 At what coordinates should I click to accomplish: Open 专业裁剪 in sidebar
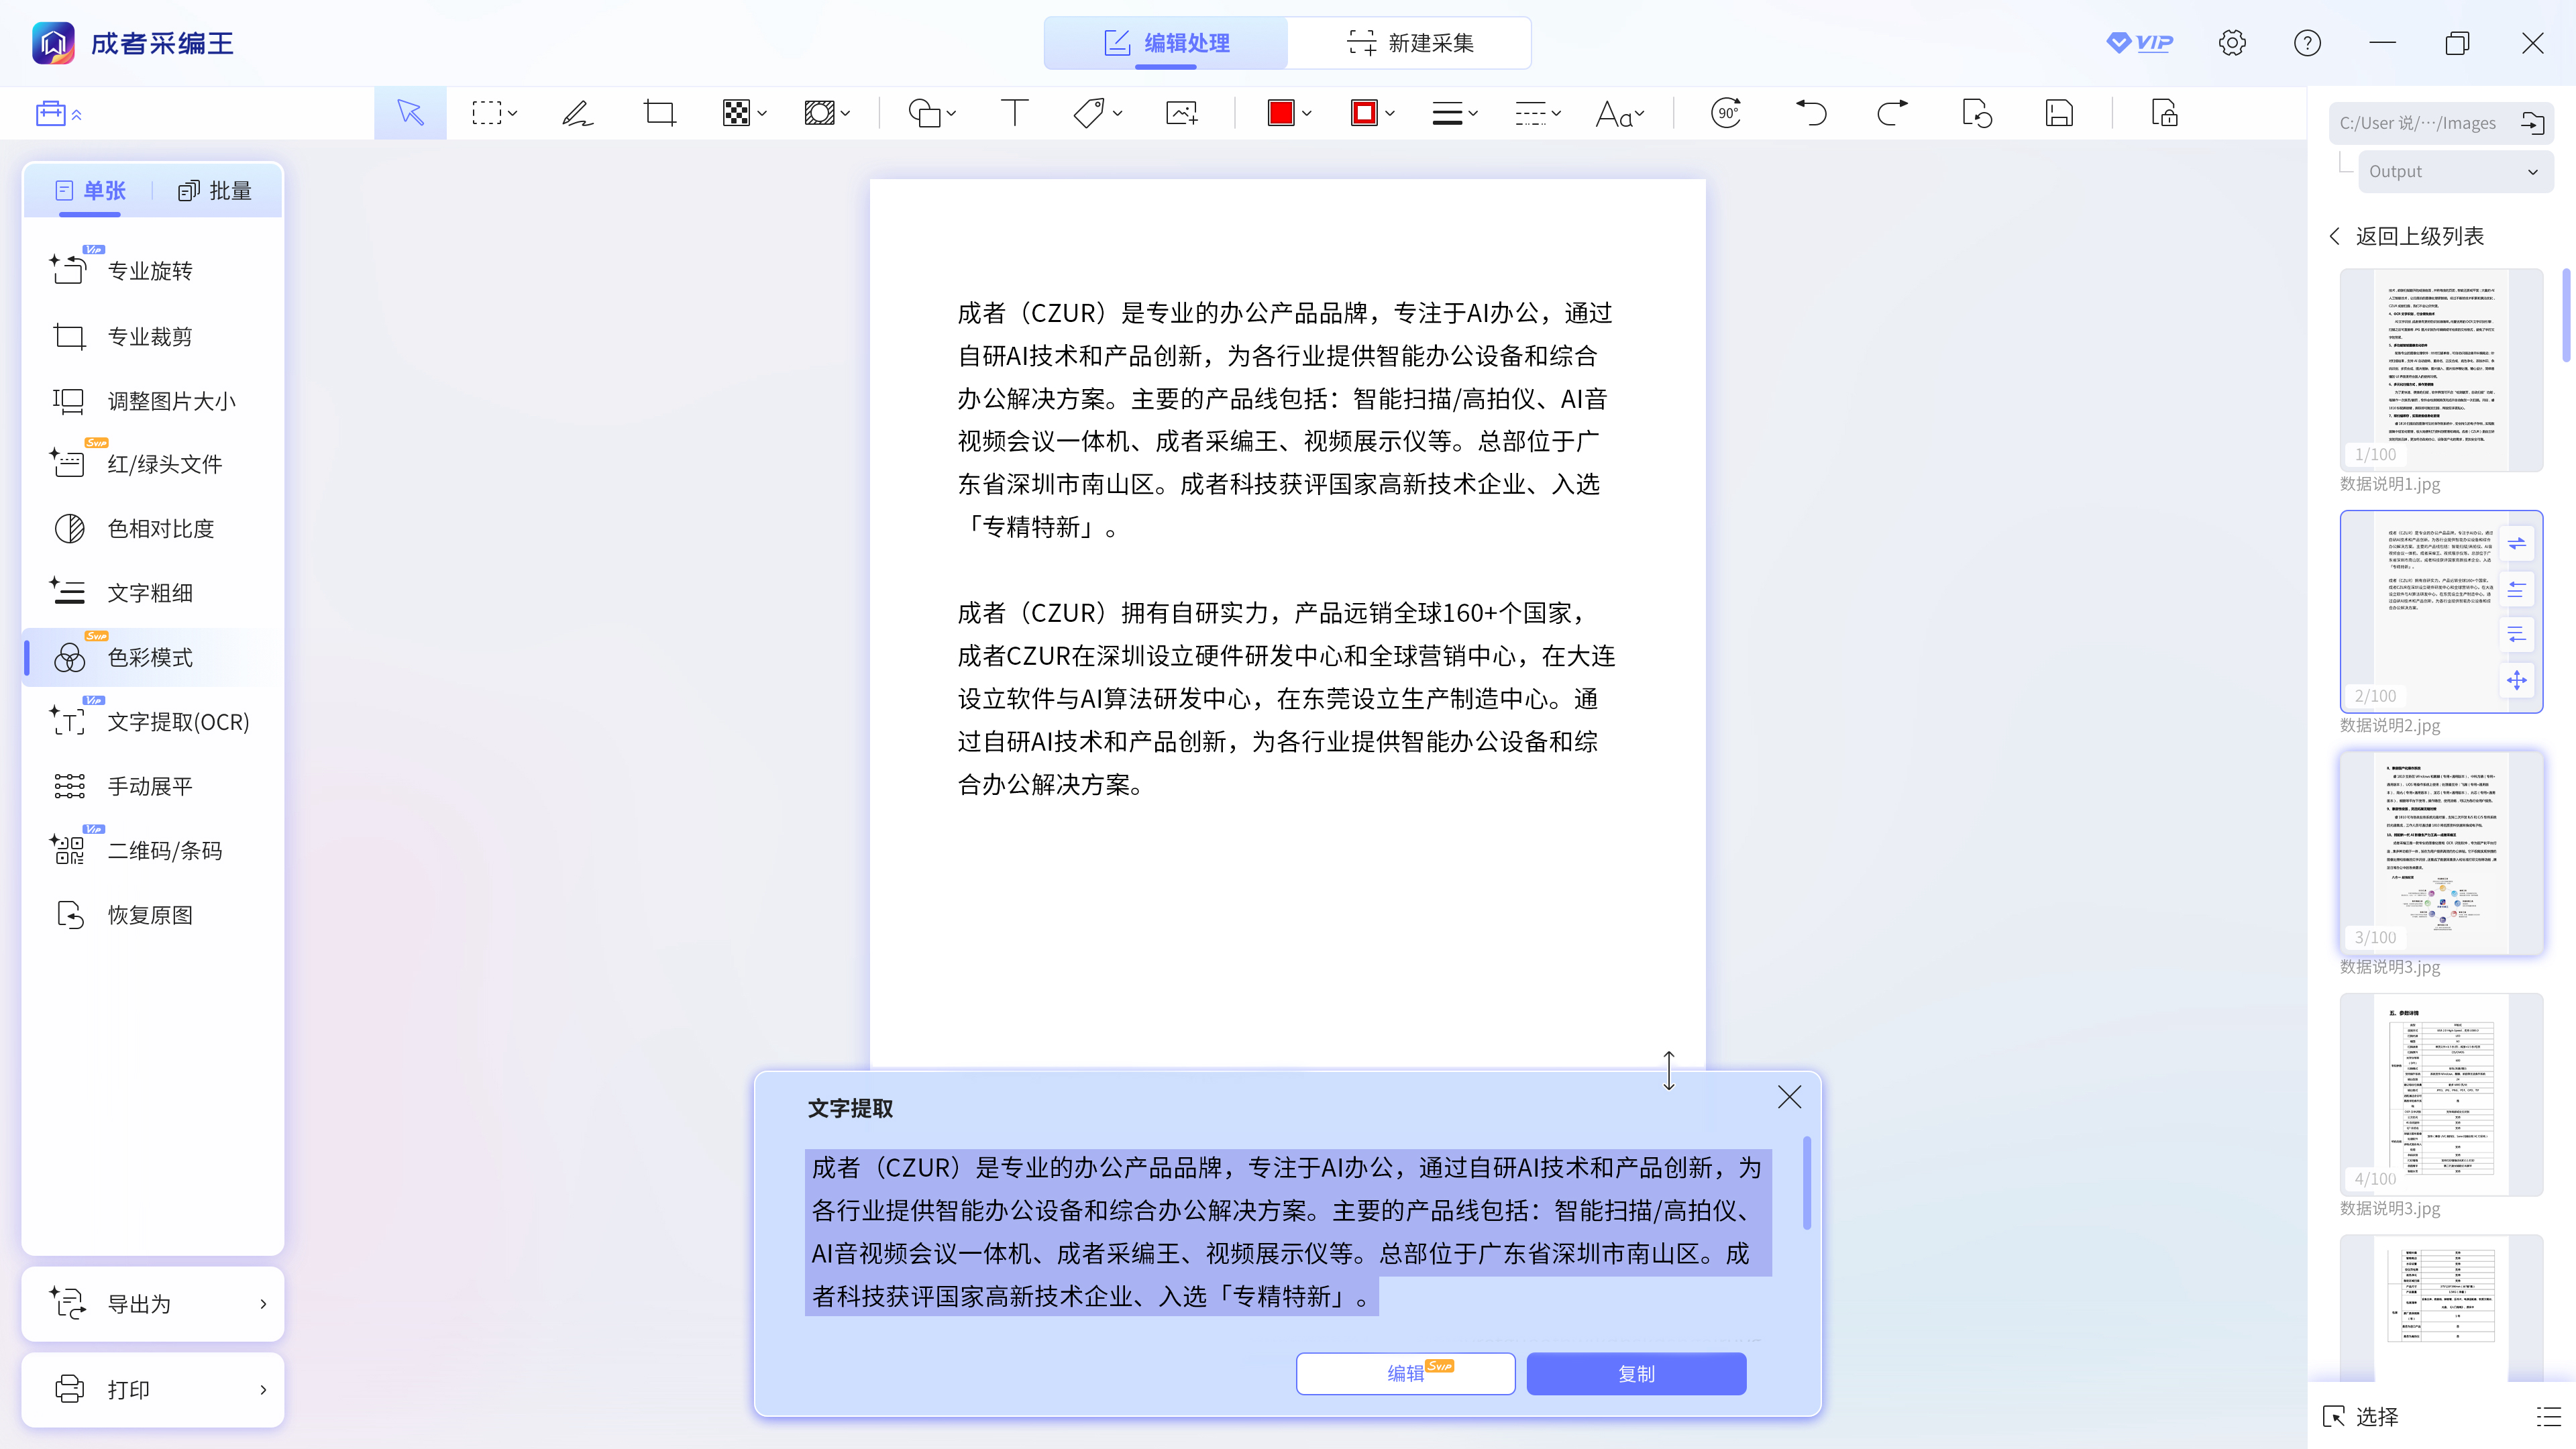pos(153,336)
